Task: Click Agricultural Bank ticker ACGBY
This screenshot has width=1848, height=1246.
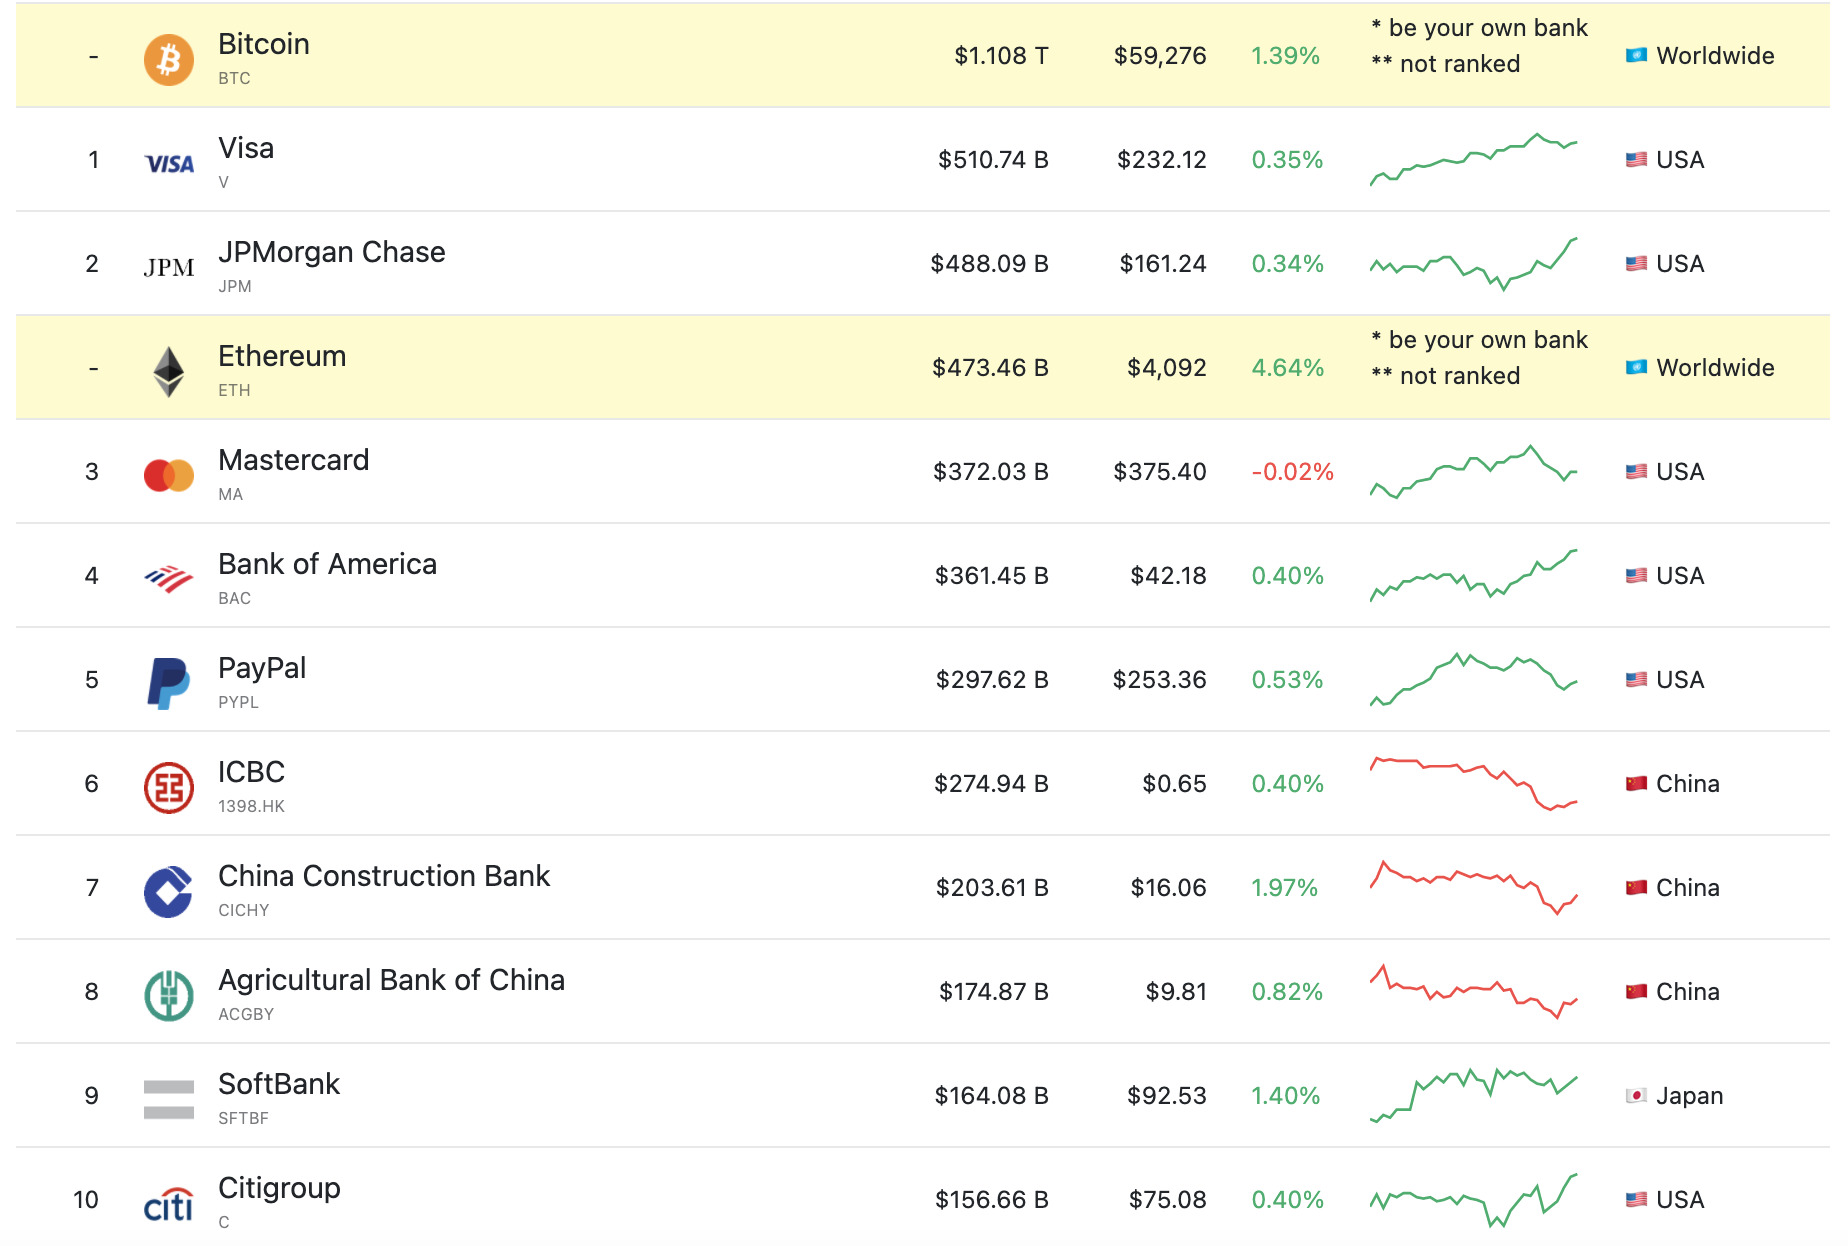Action: point(246,1014)
